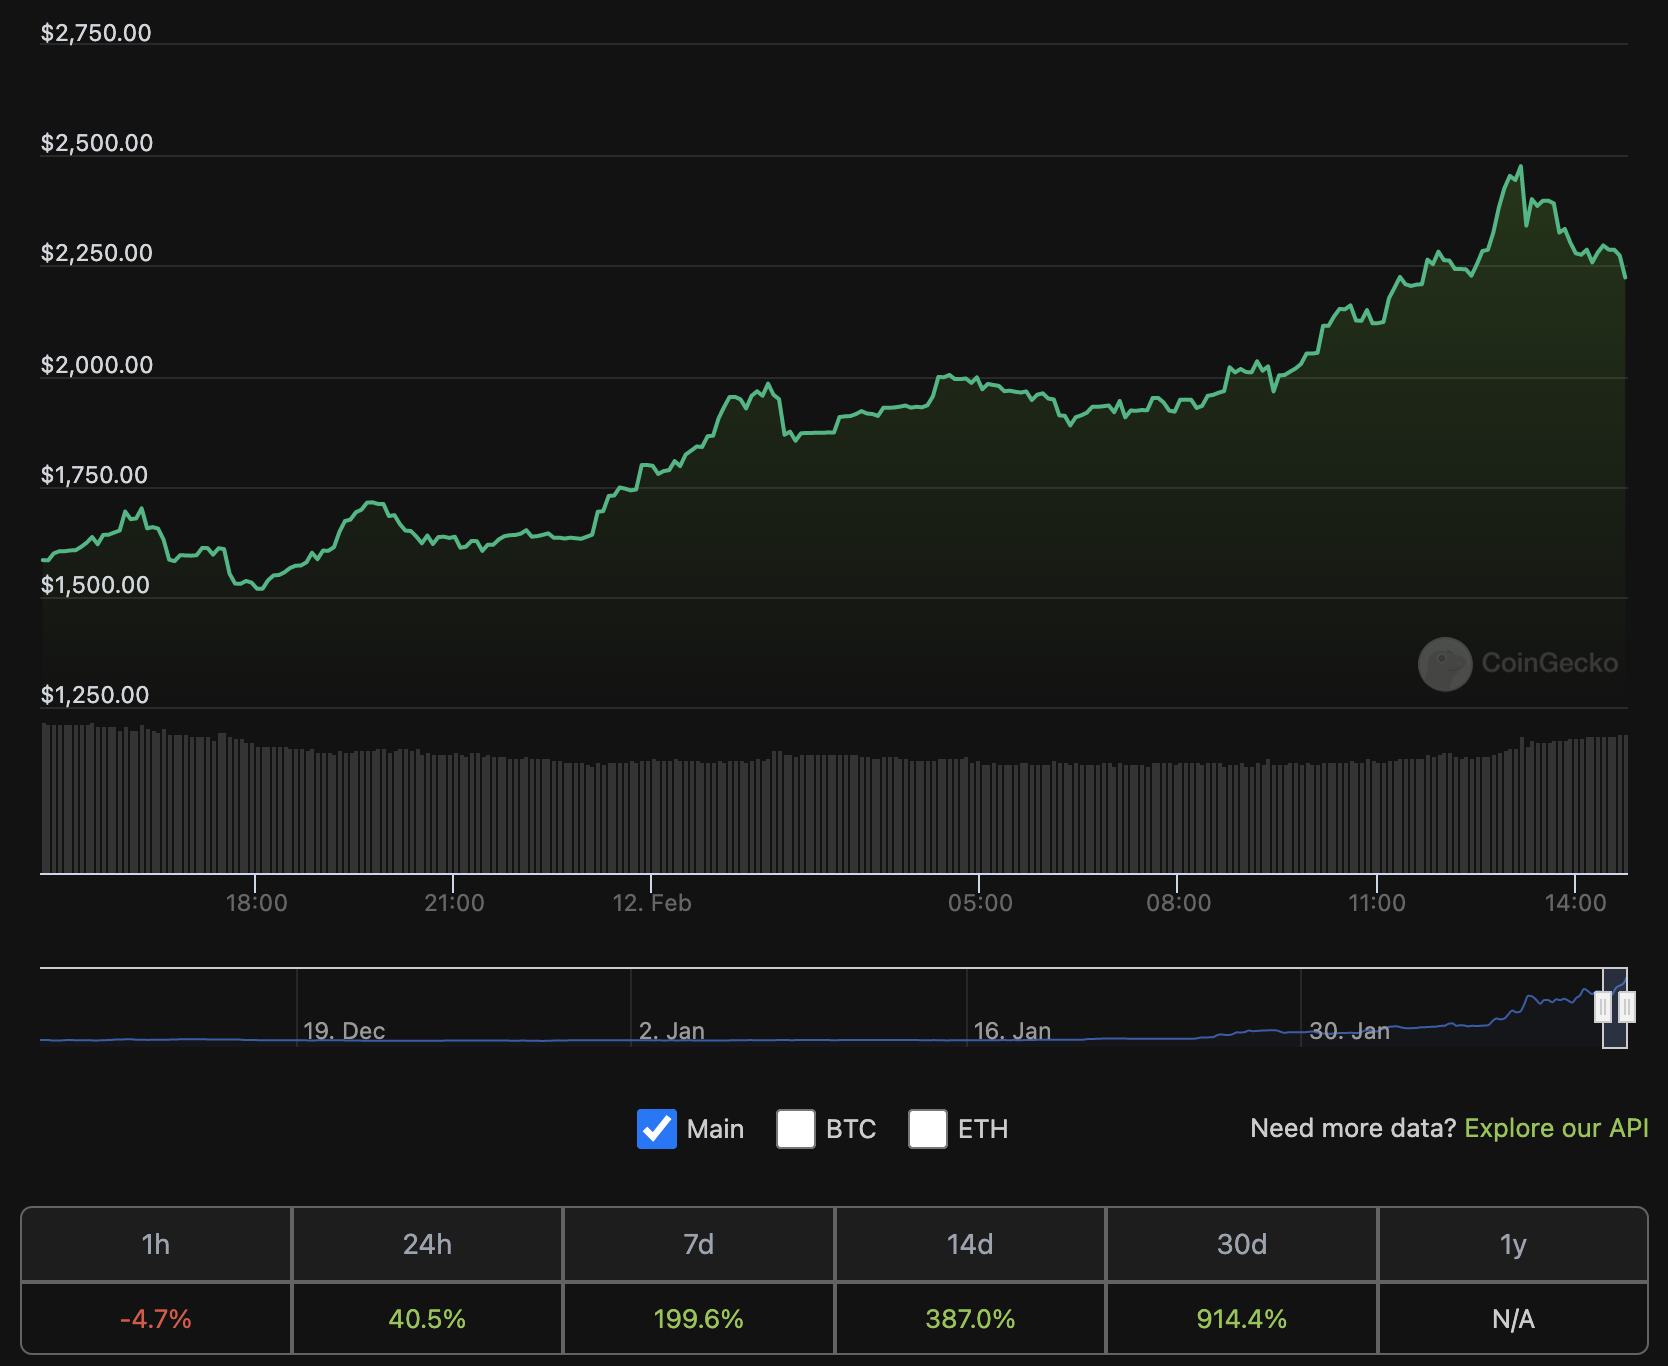Click the left range slider handle
1668x1366 pixels.
(1603, 1007)
